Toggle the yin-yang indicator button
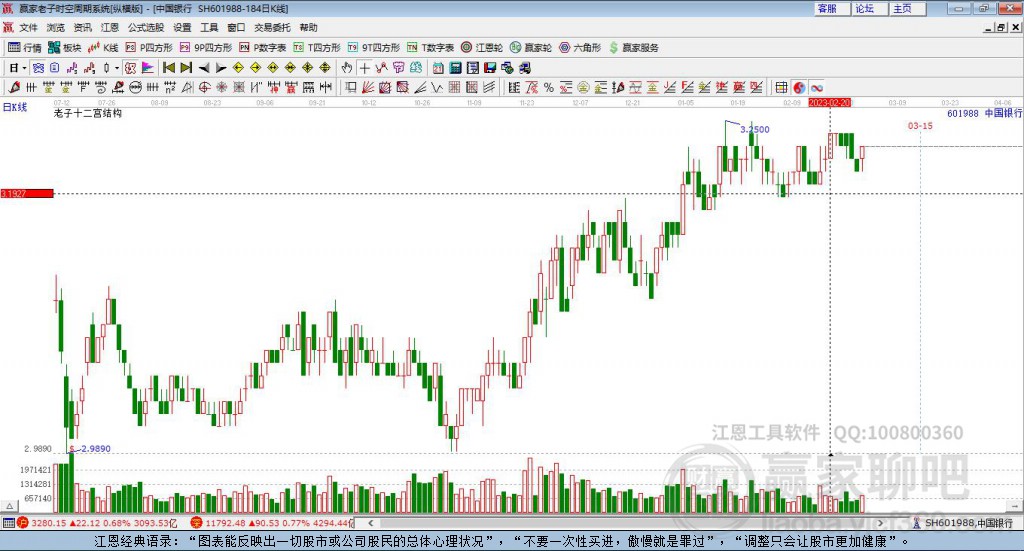Image resolution: width=1024 pixels, height=551 pixels. [799, 87]
